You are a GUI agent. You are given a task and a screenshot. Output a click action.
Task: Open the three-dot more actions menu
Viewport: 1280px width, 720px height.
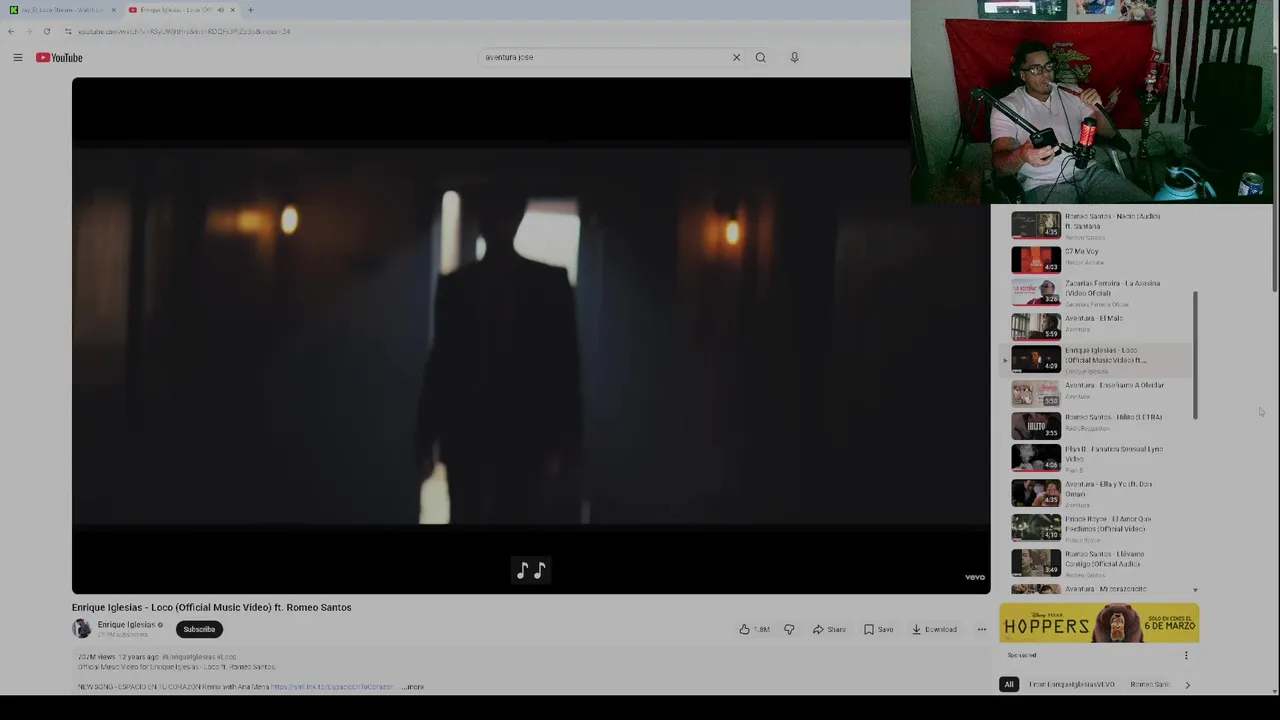click(982, 629)
